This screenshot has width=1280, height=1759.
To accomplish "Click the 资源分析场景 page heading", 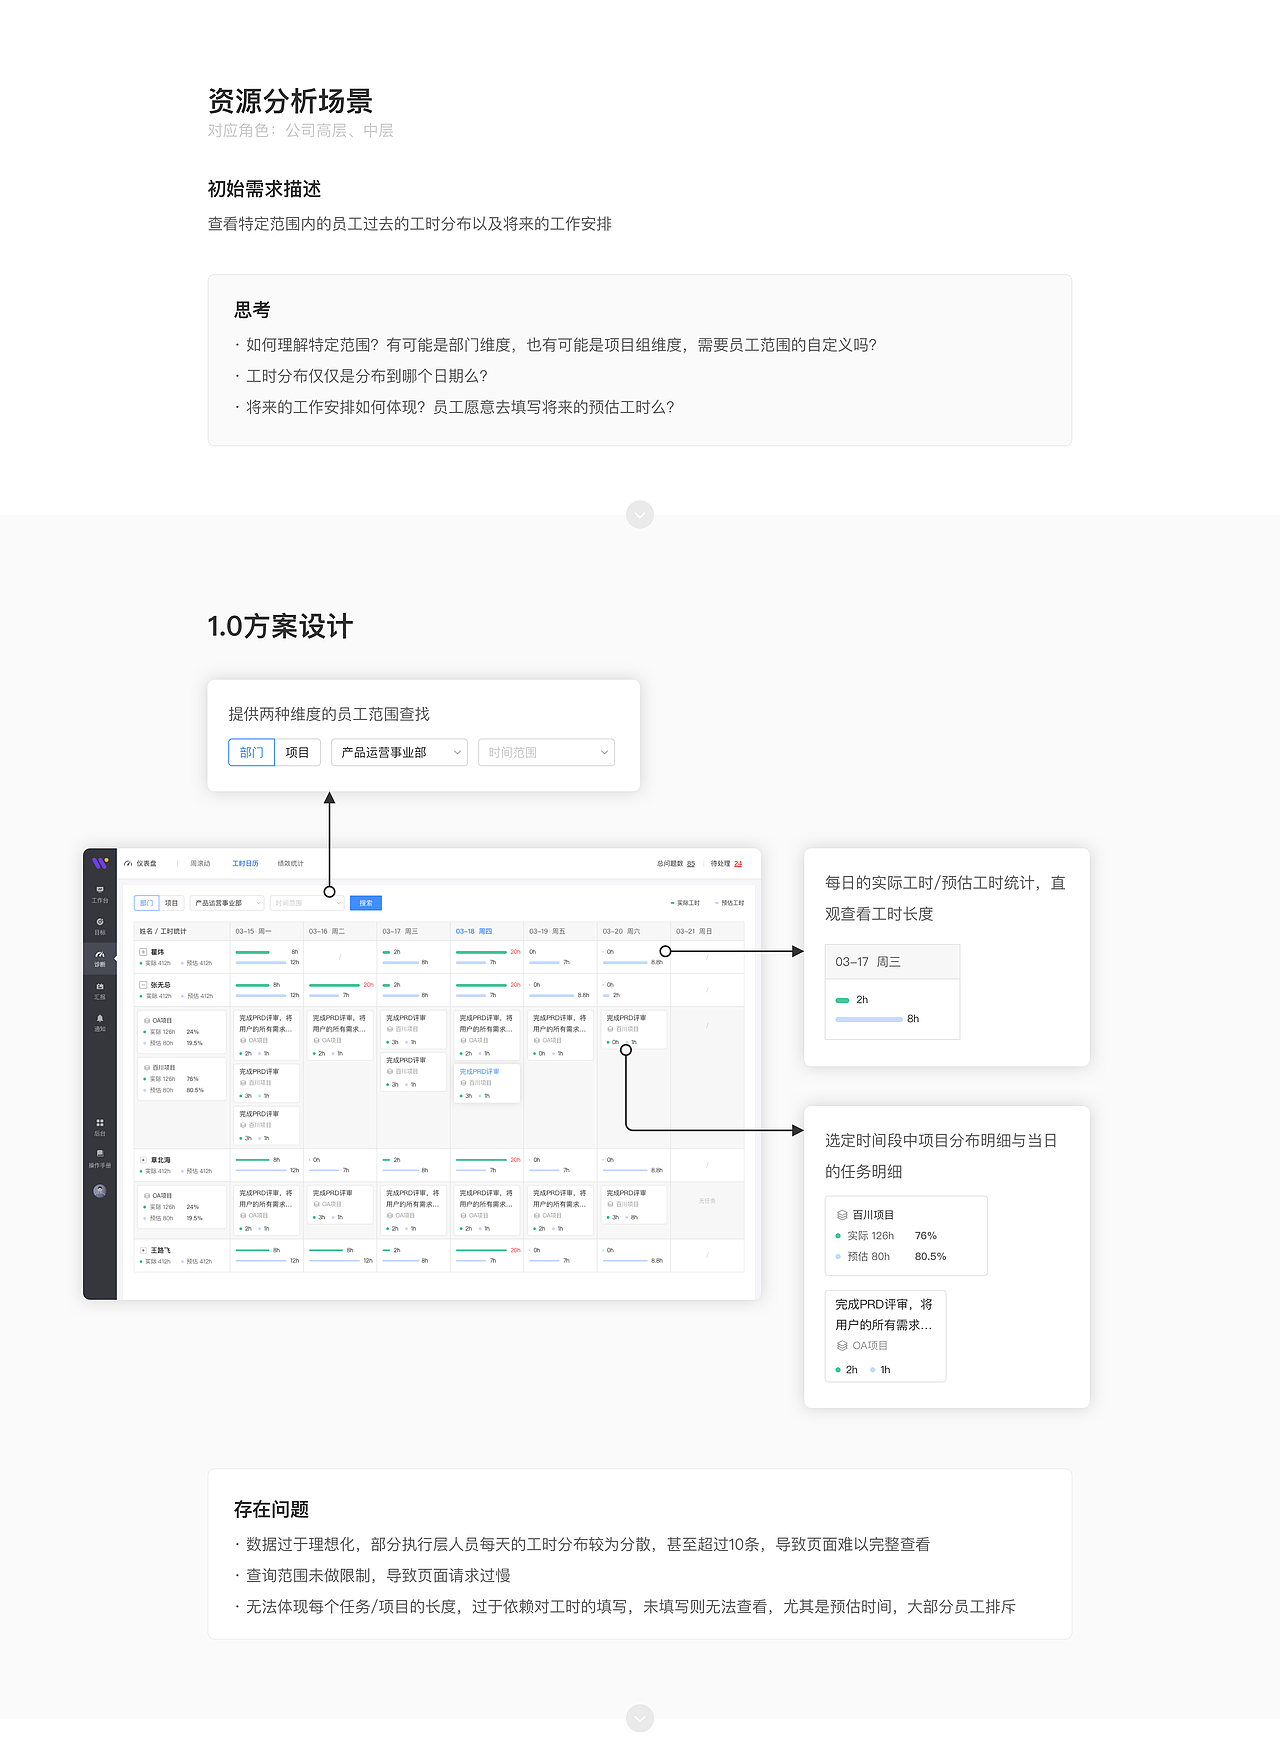I will [x=290, y=101].
